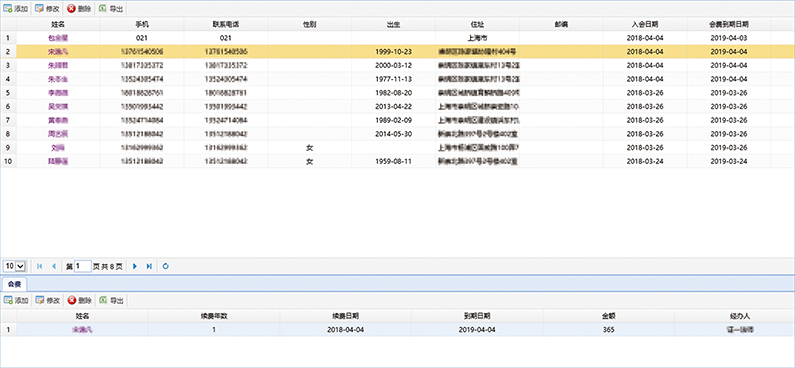This screenshot has width=795, height=368.
Task: Click row number 8 in the member grid
Action: tap(8, 134)
